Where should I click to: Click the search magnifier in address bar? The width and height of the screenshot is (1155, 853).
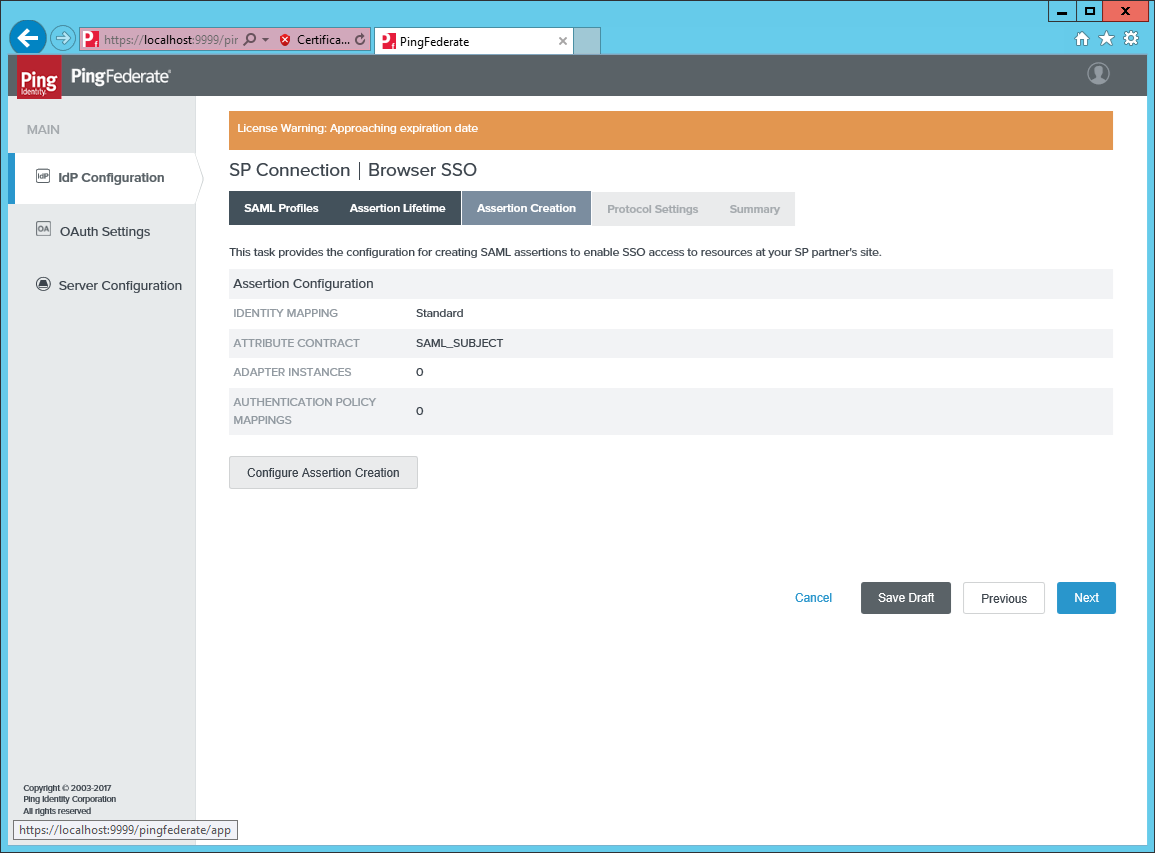tap(250, 39)
